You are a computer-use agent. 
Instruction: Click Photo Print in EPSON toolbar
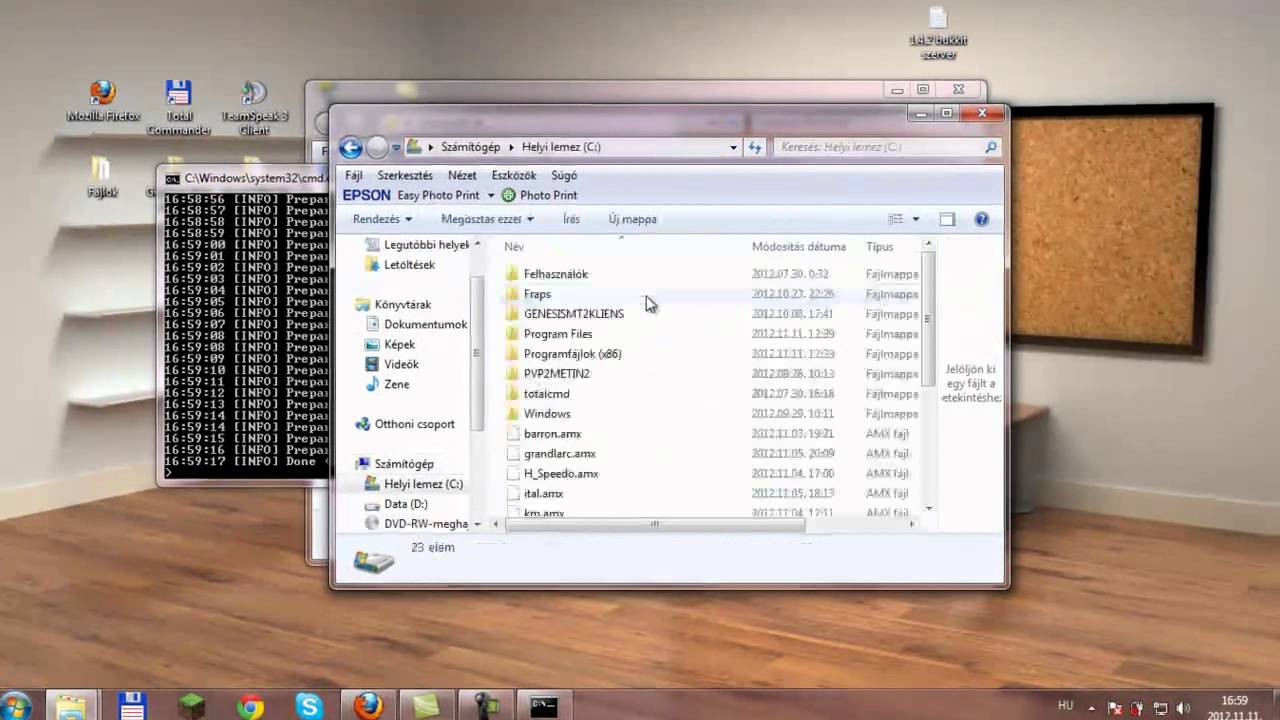coord(548,195)
